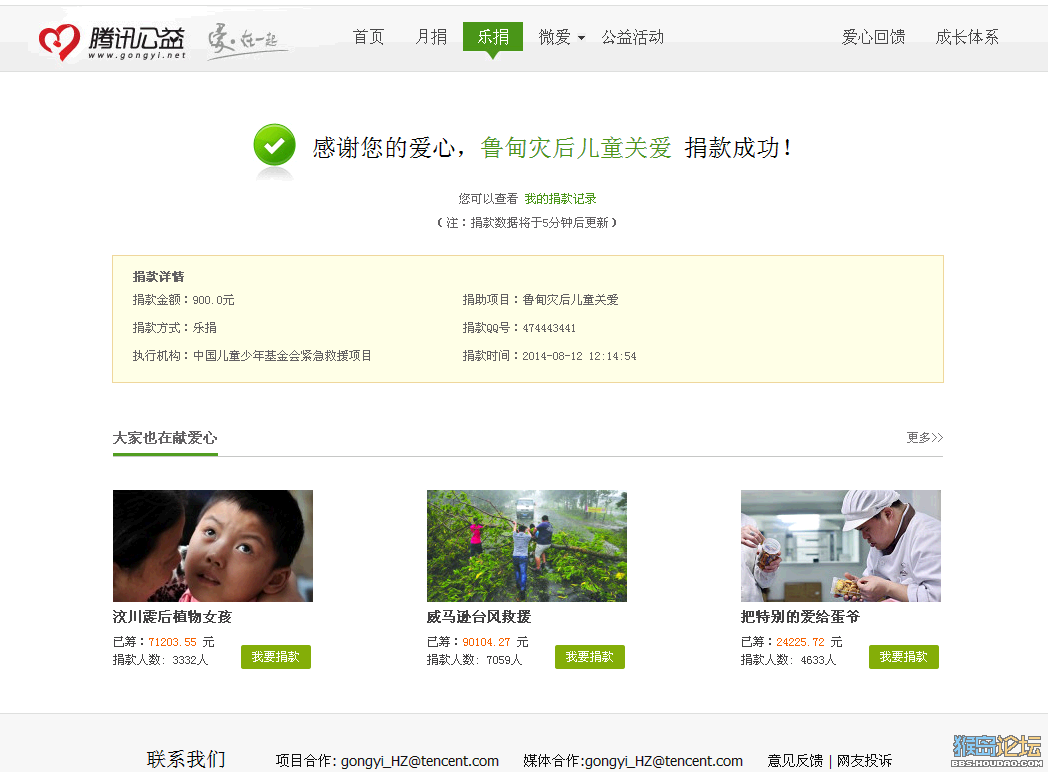
Task: Click the donation time 2014-08-12 12:14:54
Action: (x=579, y=356)
